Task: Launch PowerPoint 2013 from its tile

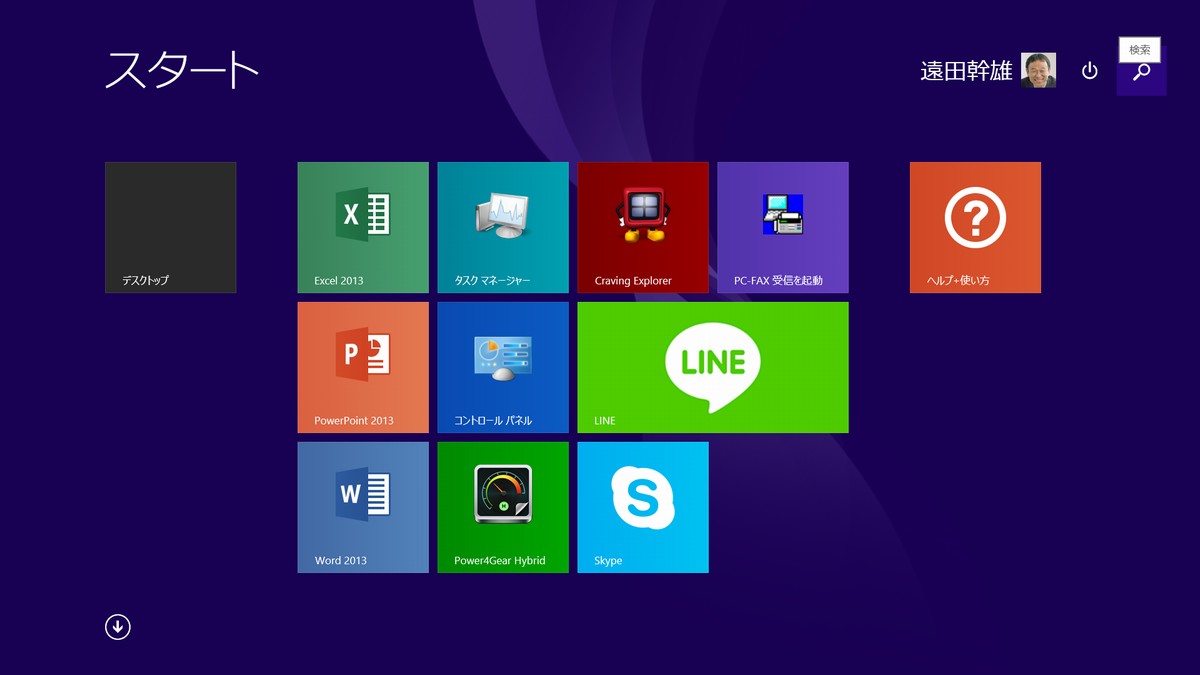Action: pyautogui.click(x=362, y=367)
